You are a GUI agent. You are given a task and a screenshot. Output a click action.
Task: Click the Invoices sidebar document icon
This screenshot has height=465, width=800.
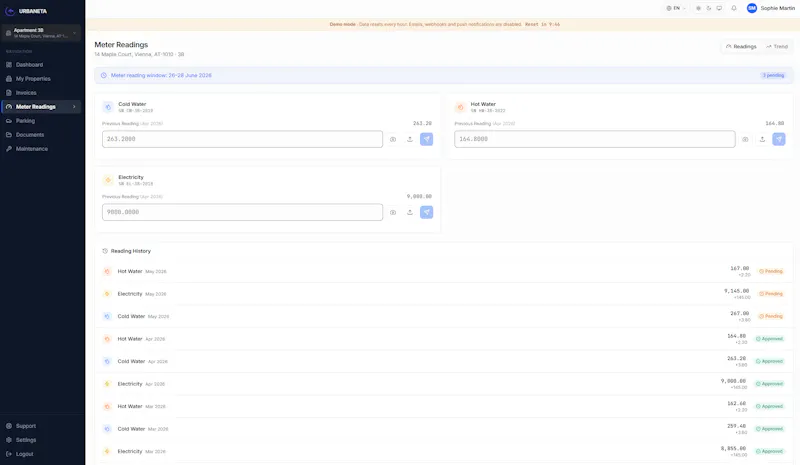click(9, 93)
